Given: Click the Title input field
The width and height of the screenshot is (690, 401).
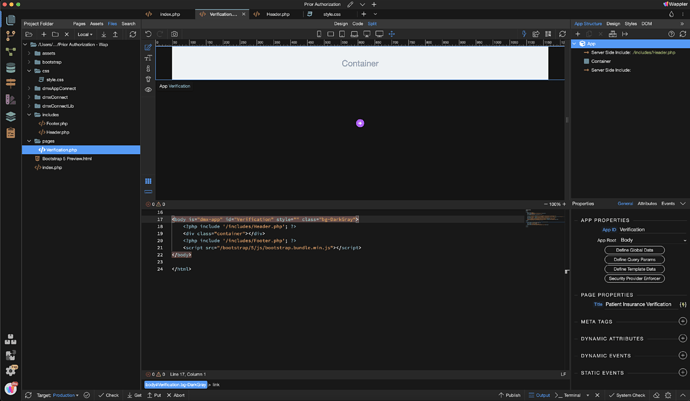Looking at the screenshot, I should [x=641, y=304].
